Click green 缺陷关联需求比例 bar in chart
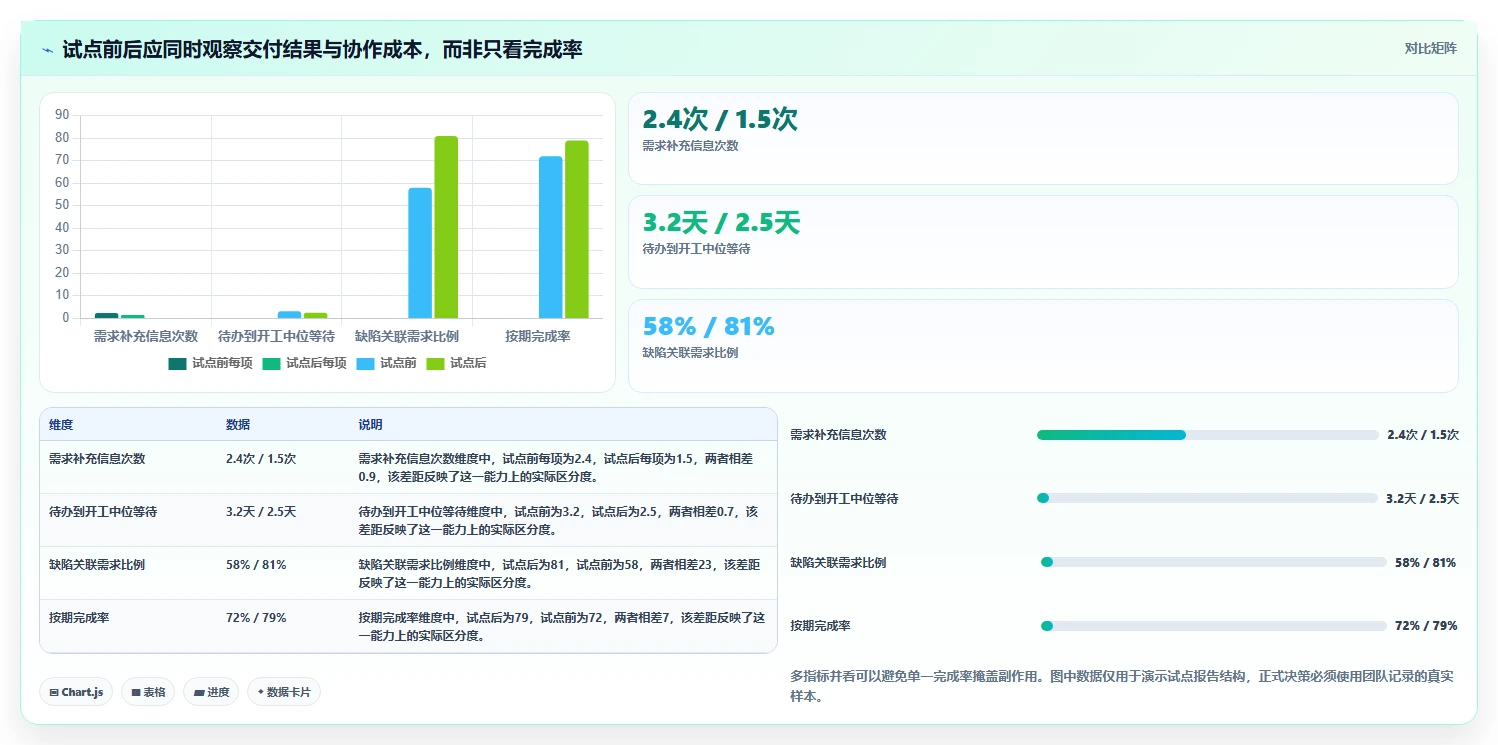1498x745 pixels. click(x=446, y=227)
